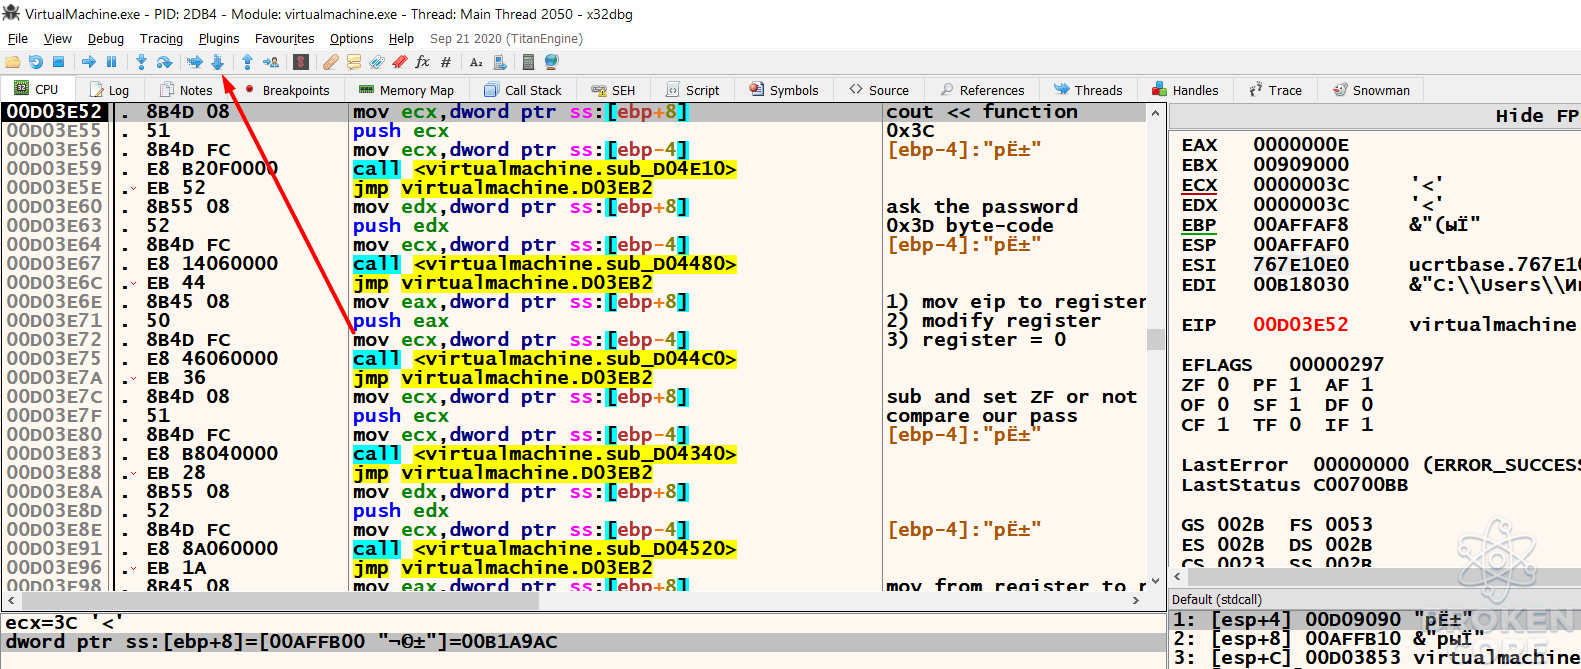Open the Plugins menu

point(219,38)
